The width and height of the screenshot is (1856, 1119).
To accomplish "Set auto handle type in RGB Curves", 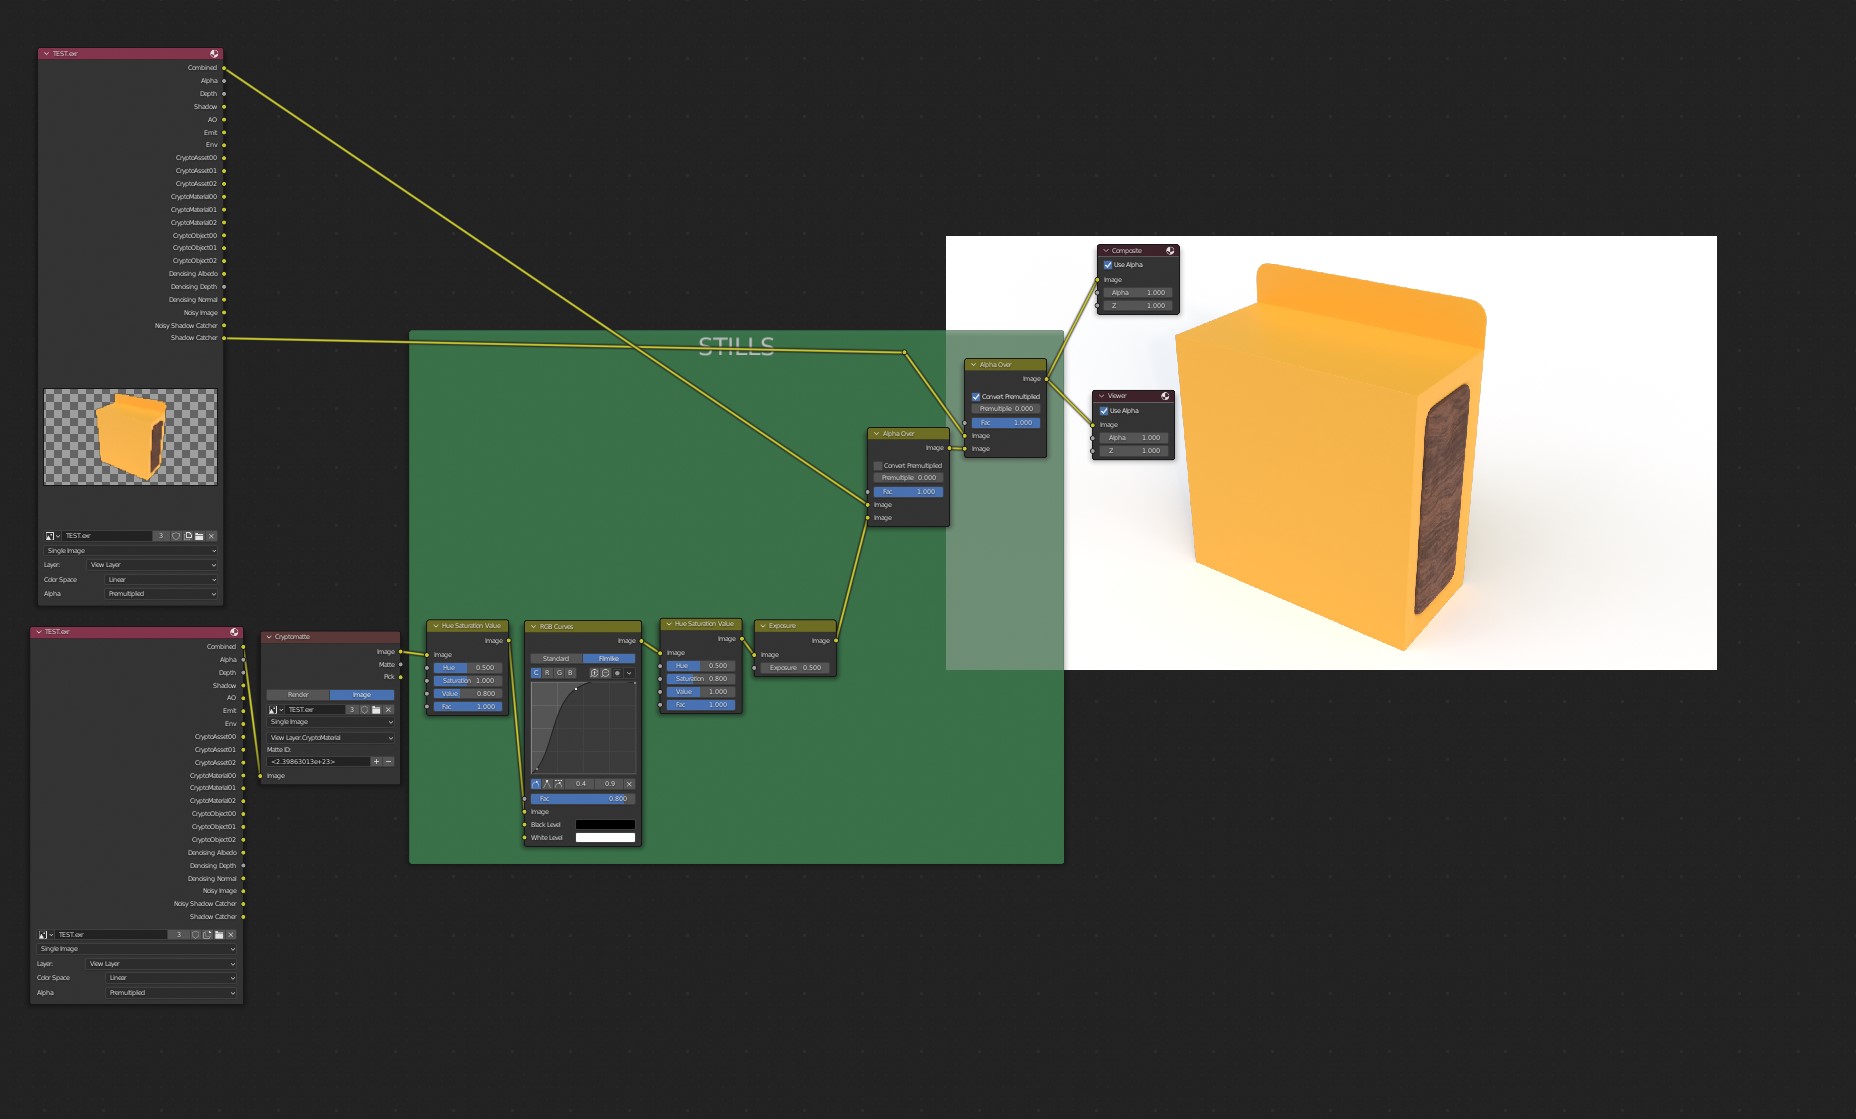I will coord(536,784).
